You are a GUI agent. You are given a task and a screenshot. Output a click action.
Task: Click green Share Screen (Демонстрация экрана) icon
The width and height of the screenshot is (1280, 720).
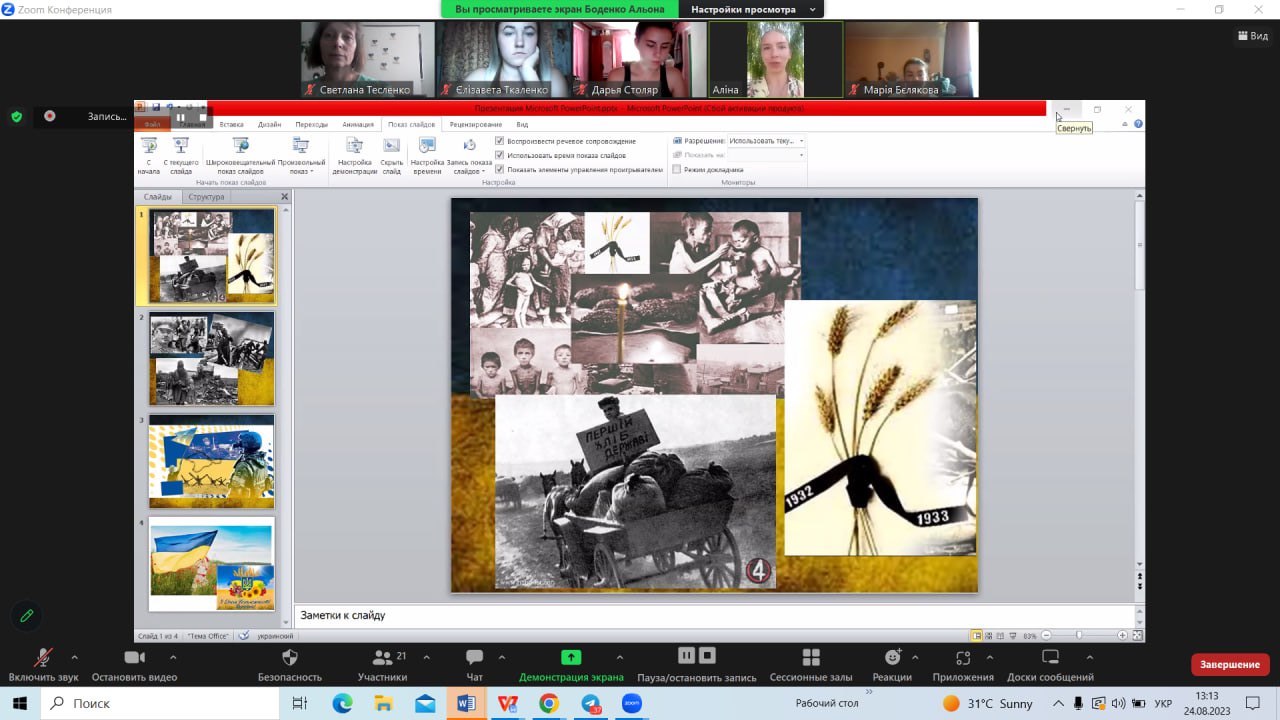click(x=571, y=657)
